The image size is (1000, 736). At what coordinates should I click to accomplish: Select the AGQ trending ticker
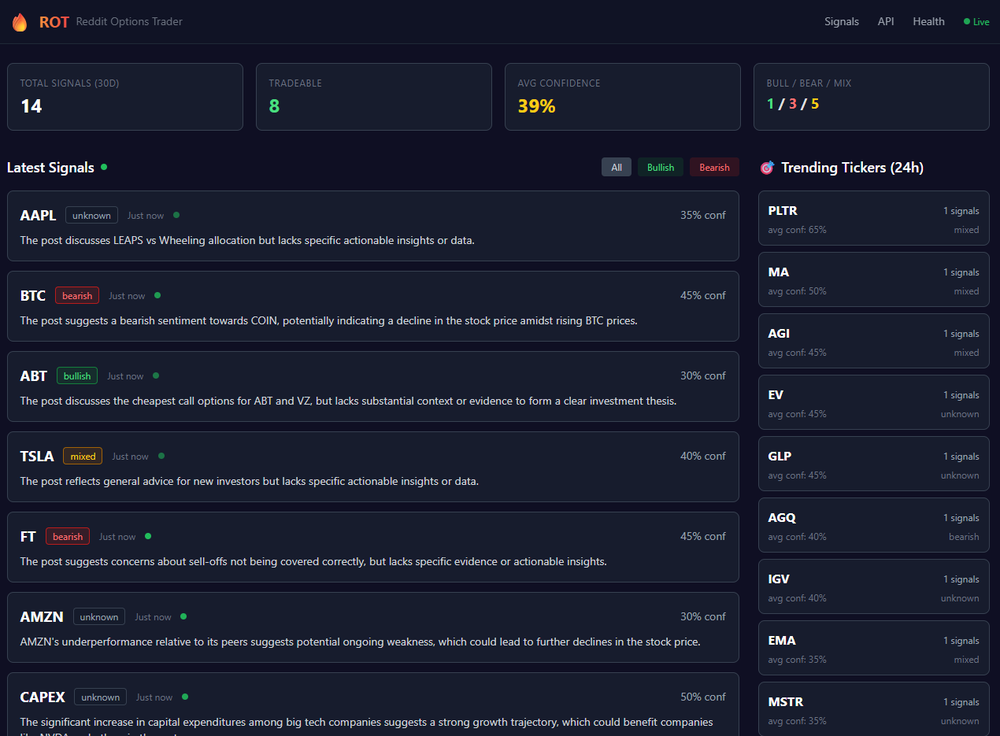[874, 526]
